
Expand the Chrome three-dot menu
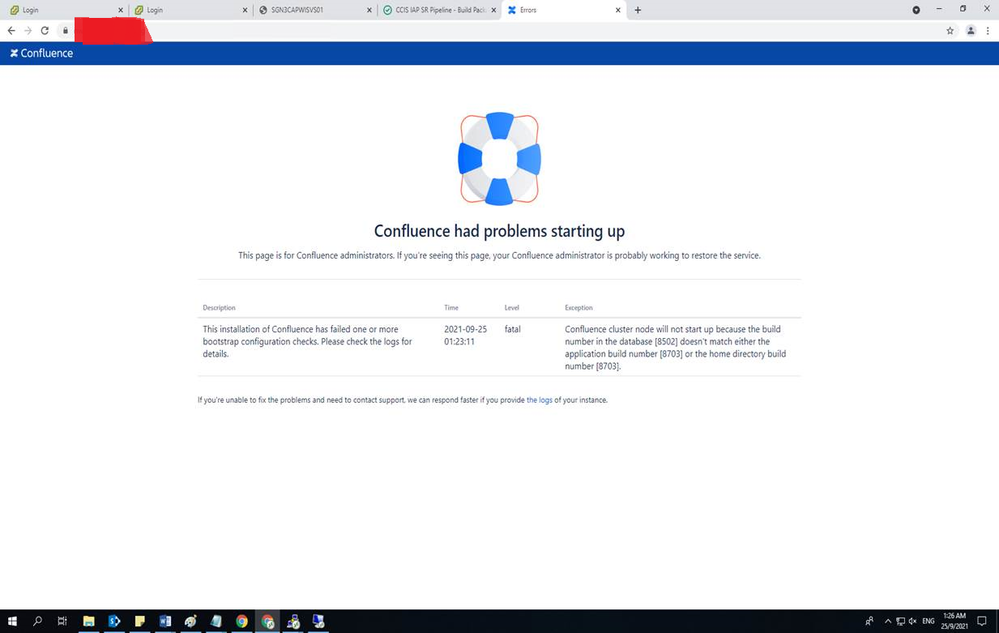(988, 31)
